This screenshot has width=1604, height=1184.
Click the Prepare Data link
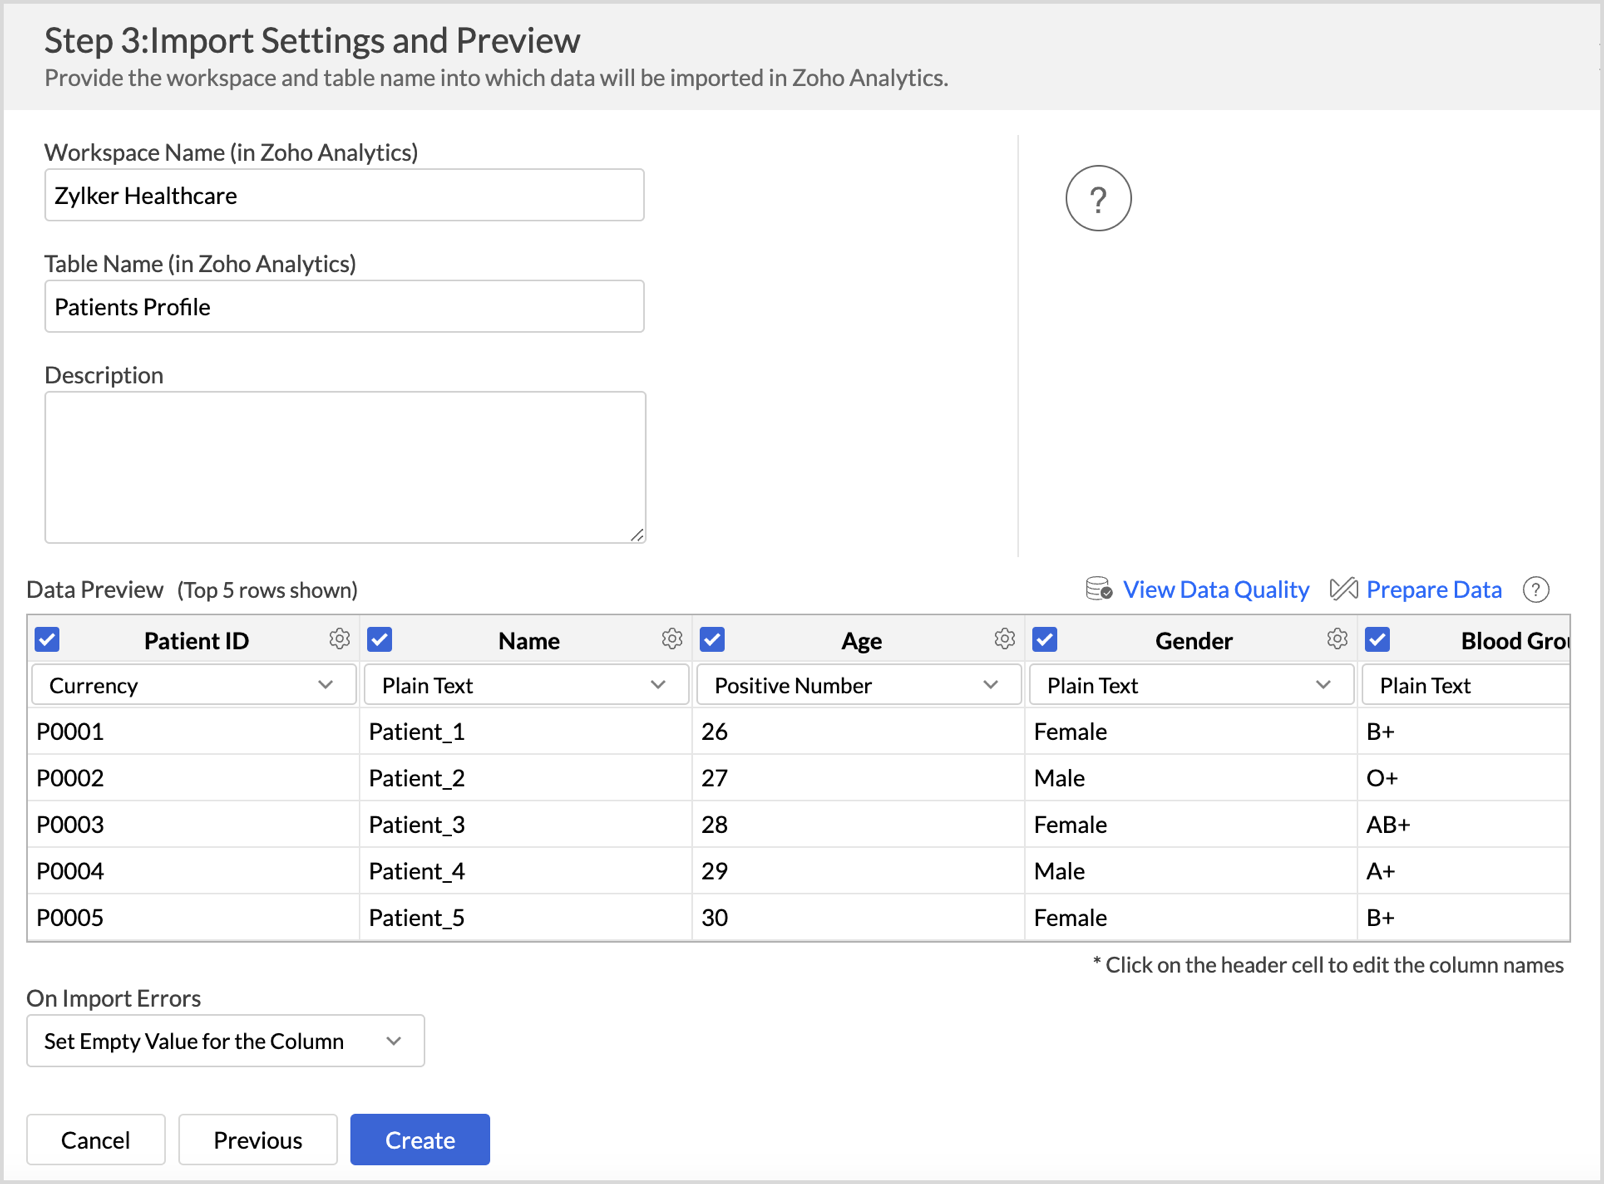(1433, 590)
